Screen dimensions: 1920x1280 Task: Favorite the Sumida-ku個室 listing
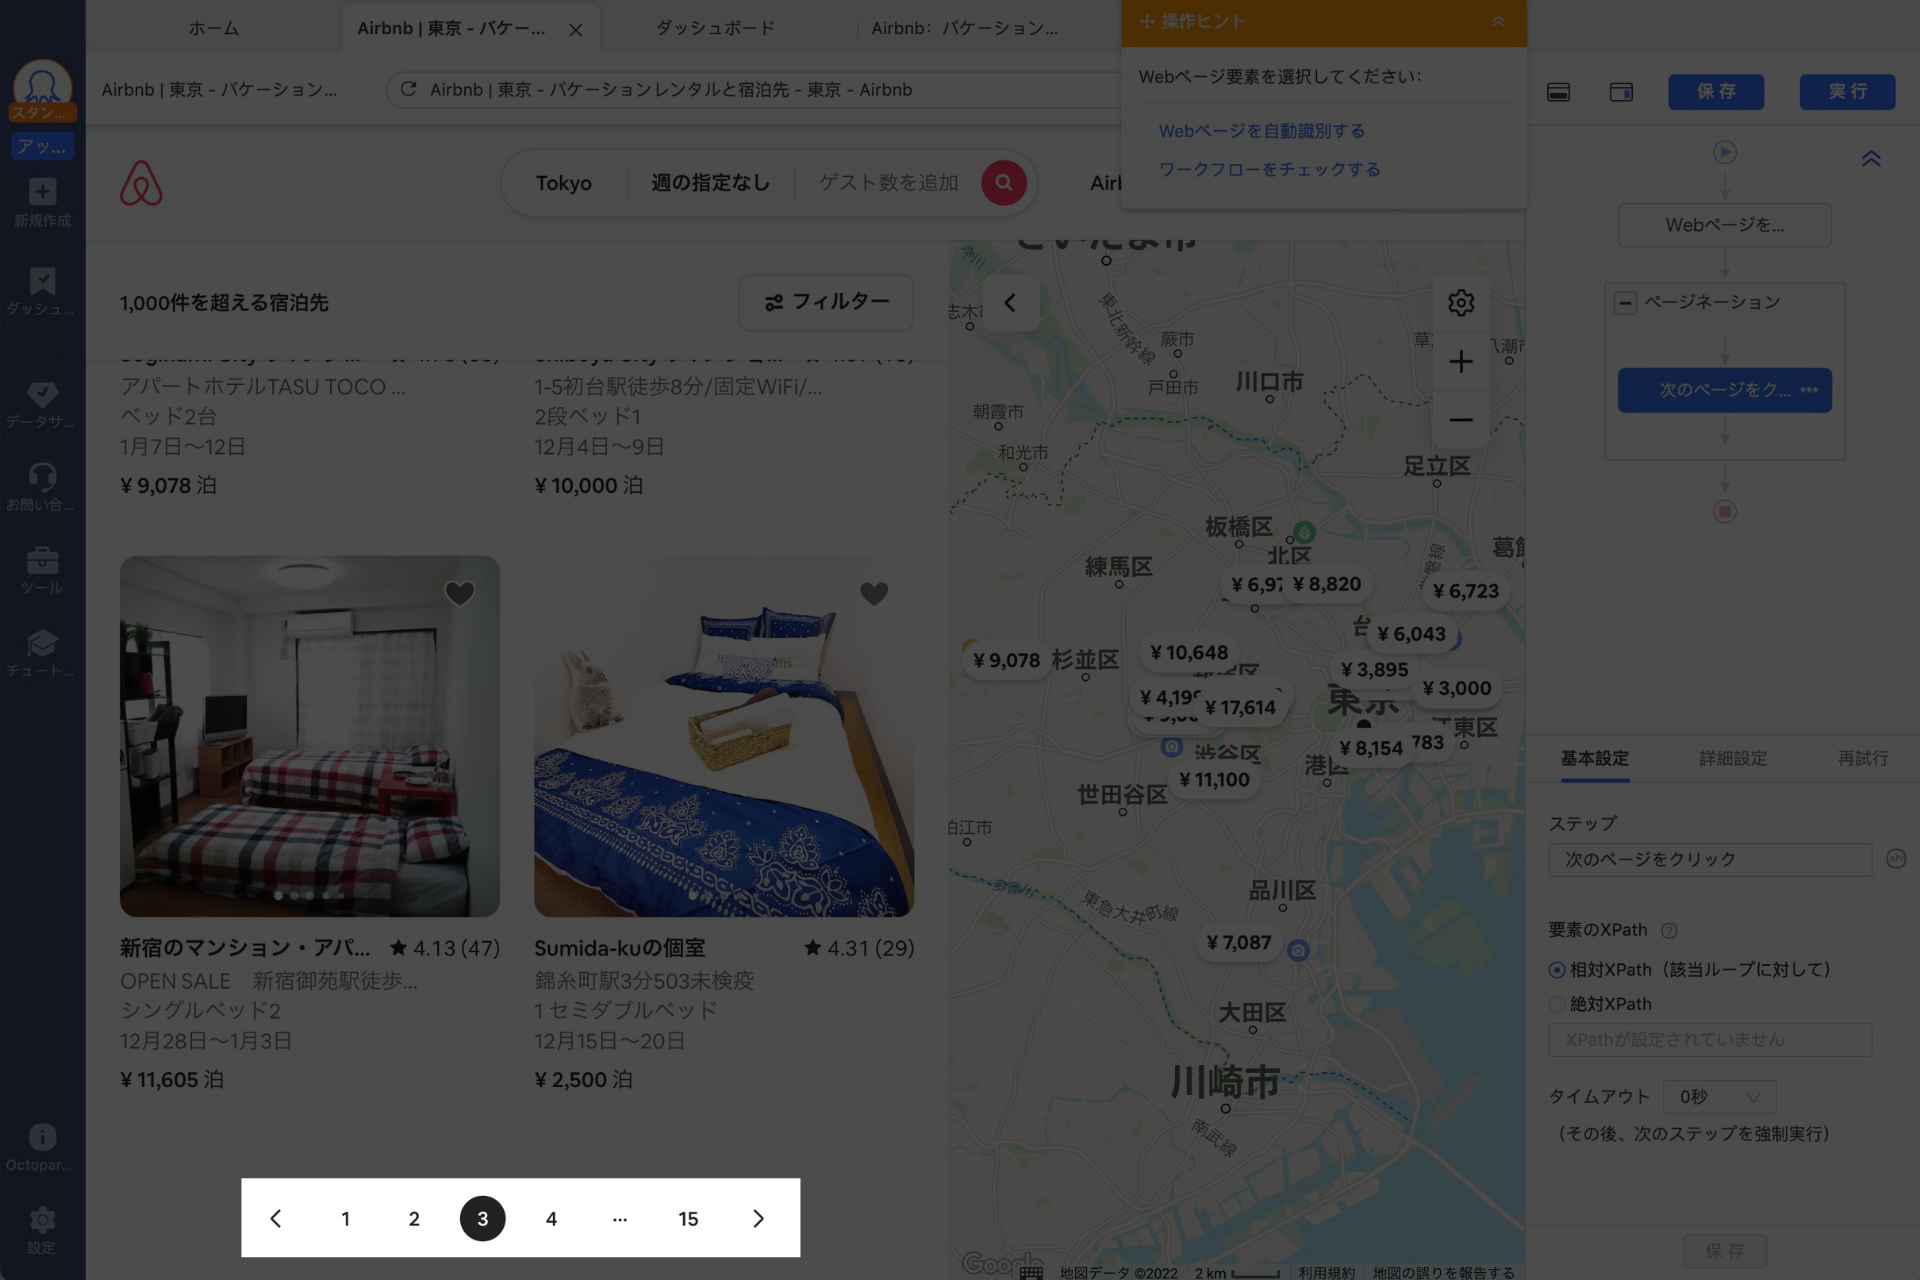pos(874,594)
